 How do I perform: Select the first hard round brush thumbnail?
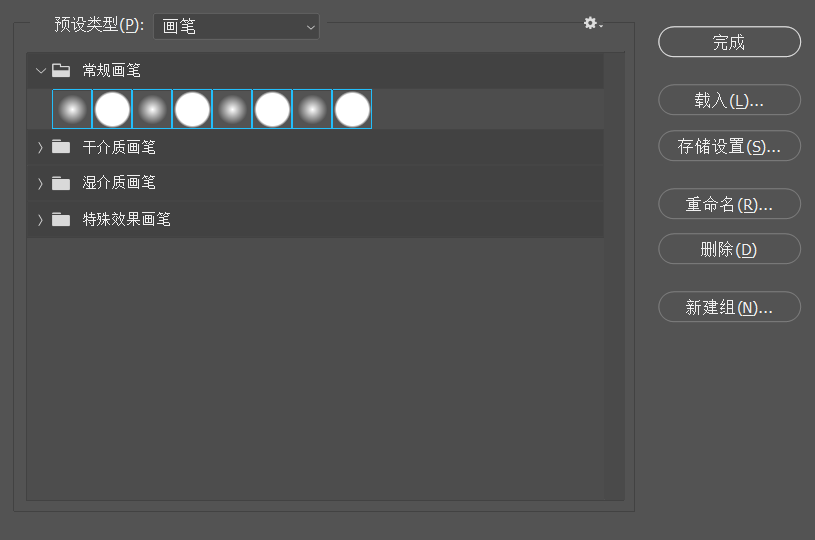(112, 109)
